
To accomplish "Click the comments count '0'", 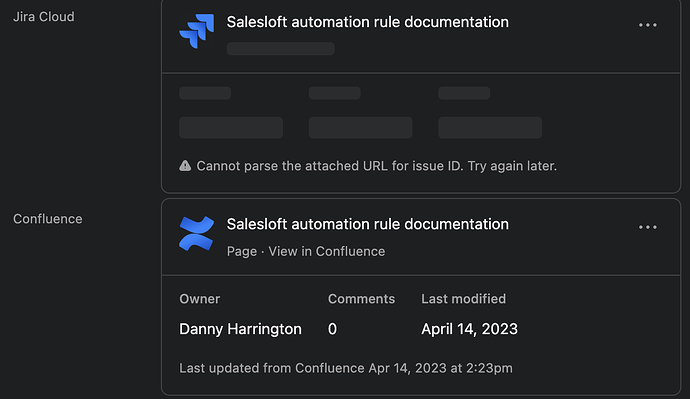I will (332, 329).
